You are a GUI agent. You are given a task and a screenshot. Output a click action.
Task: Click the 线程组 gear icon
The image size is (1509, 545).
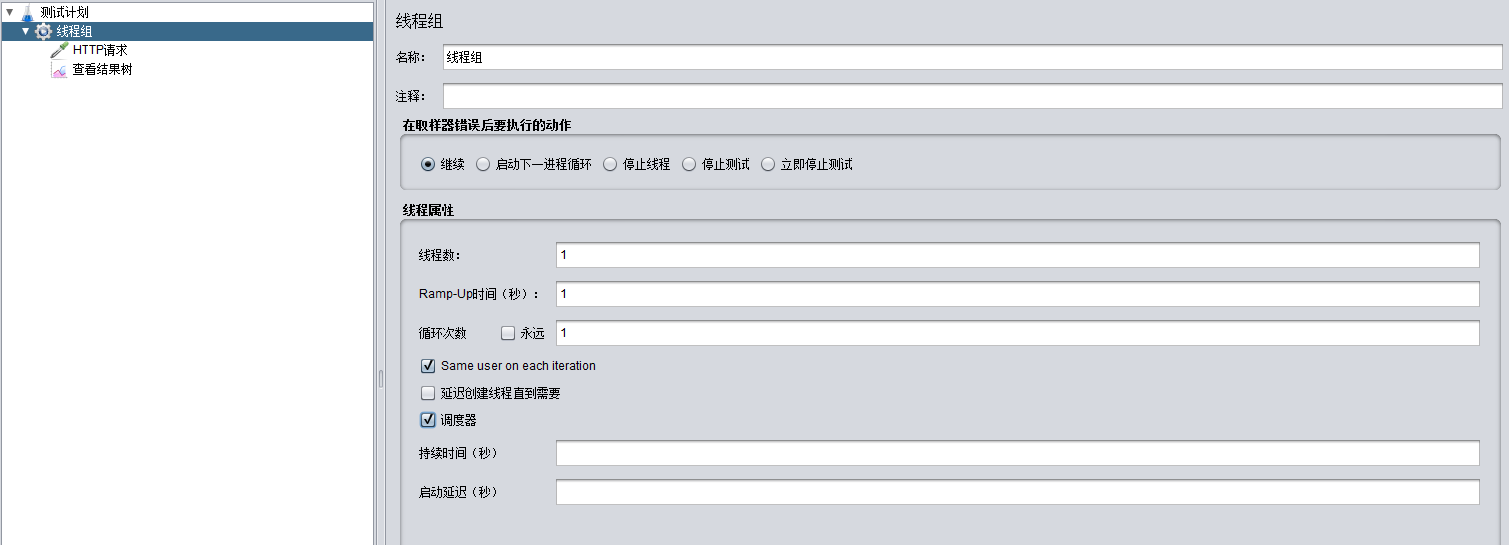[43, 32]
